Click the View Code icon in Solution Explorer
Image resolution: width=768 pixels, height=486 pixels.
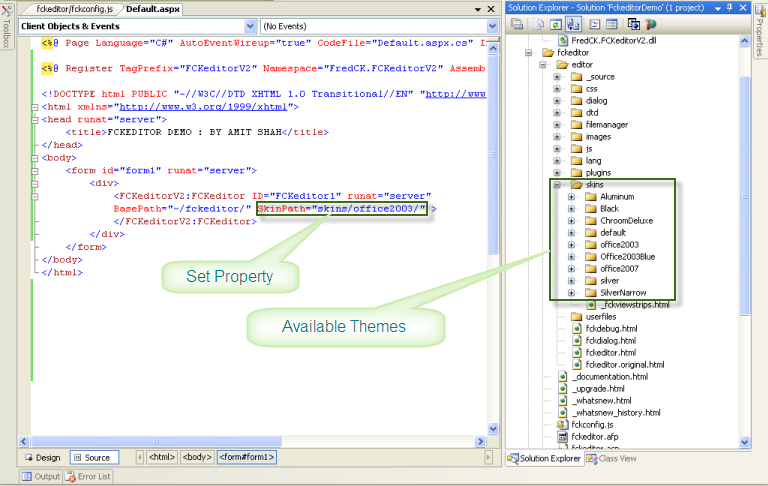pos(595,24)
